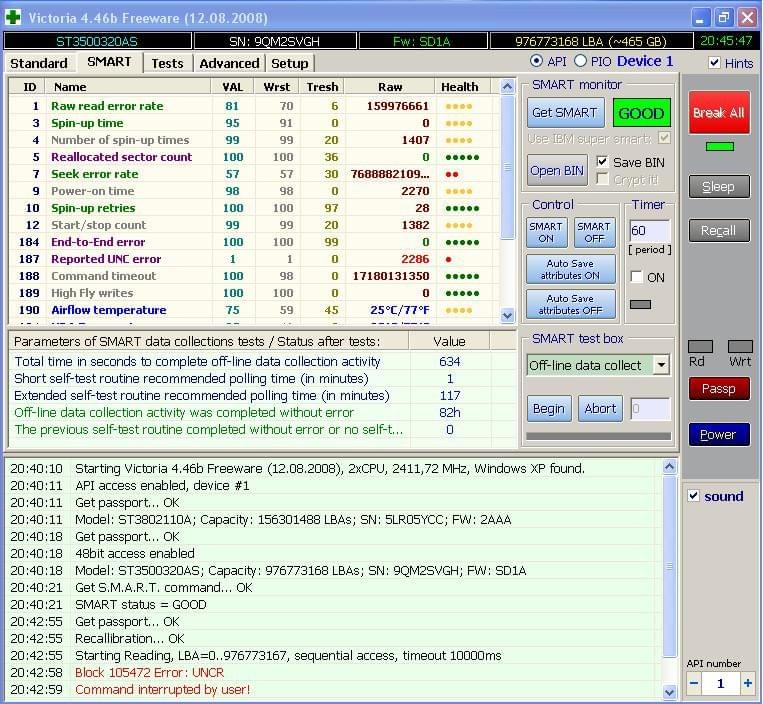
Task: Click the Name column header
Action: tap(127, 87)
